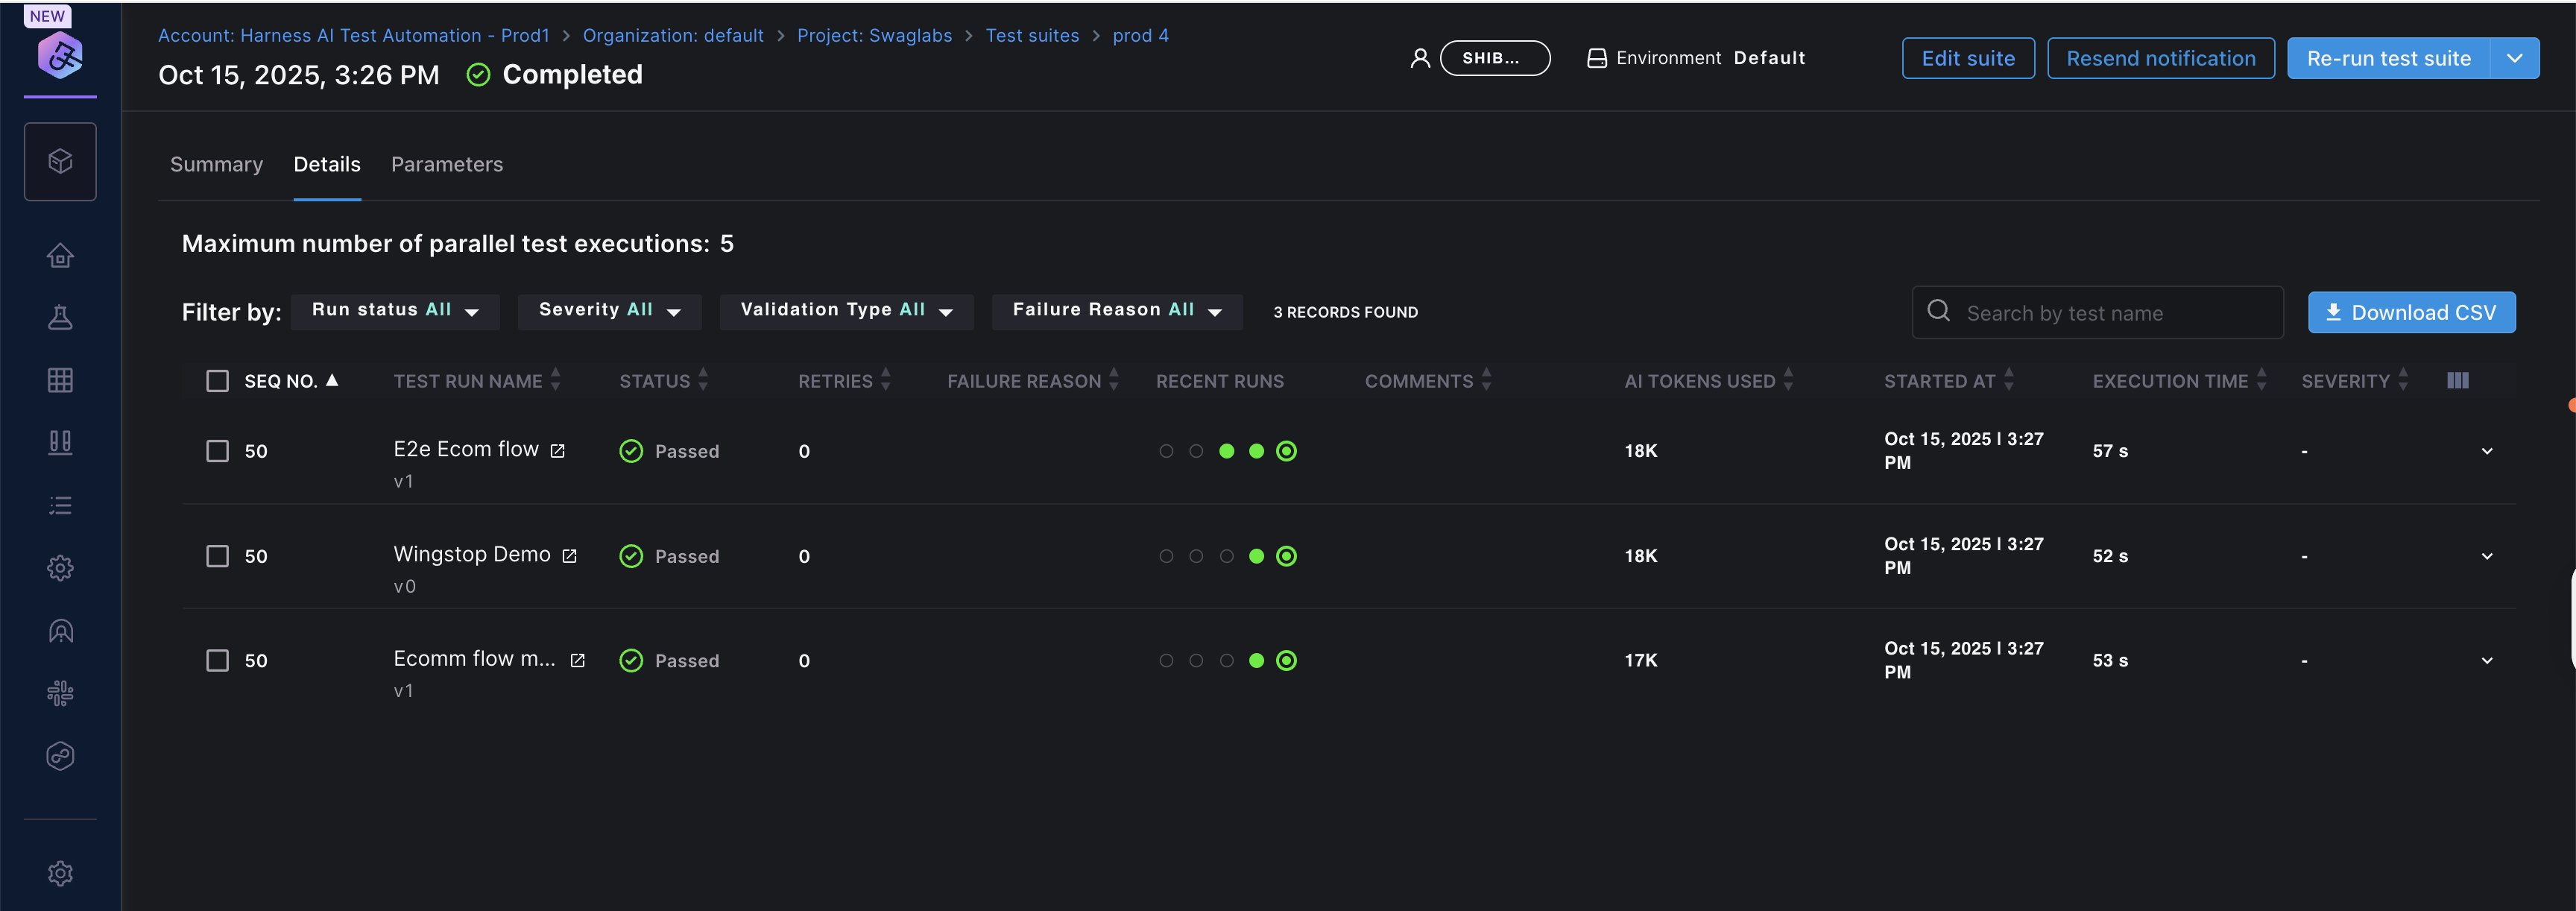Toggle the select-all checkbox in table header

pos(217,380)
